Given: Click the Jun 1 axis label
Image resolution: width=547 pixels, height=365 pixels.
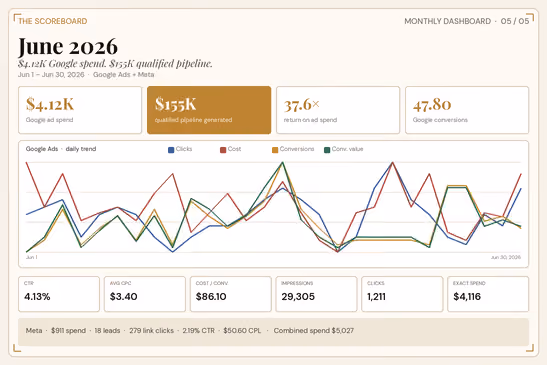Looking at the screenshot, I should pyautogui.click(x=31, y=257).
